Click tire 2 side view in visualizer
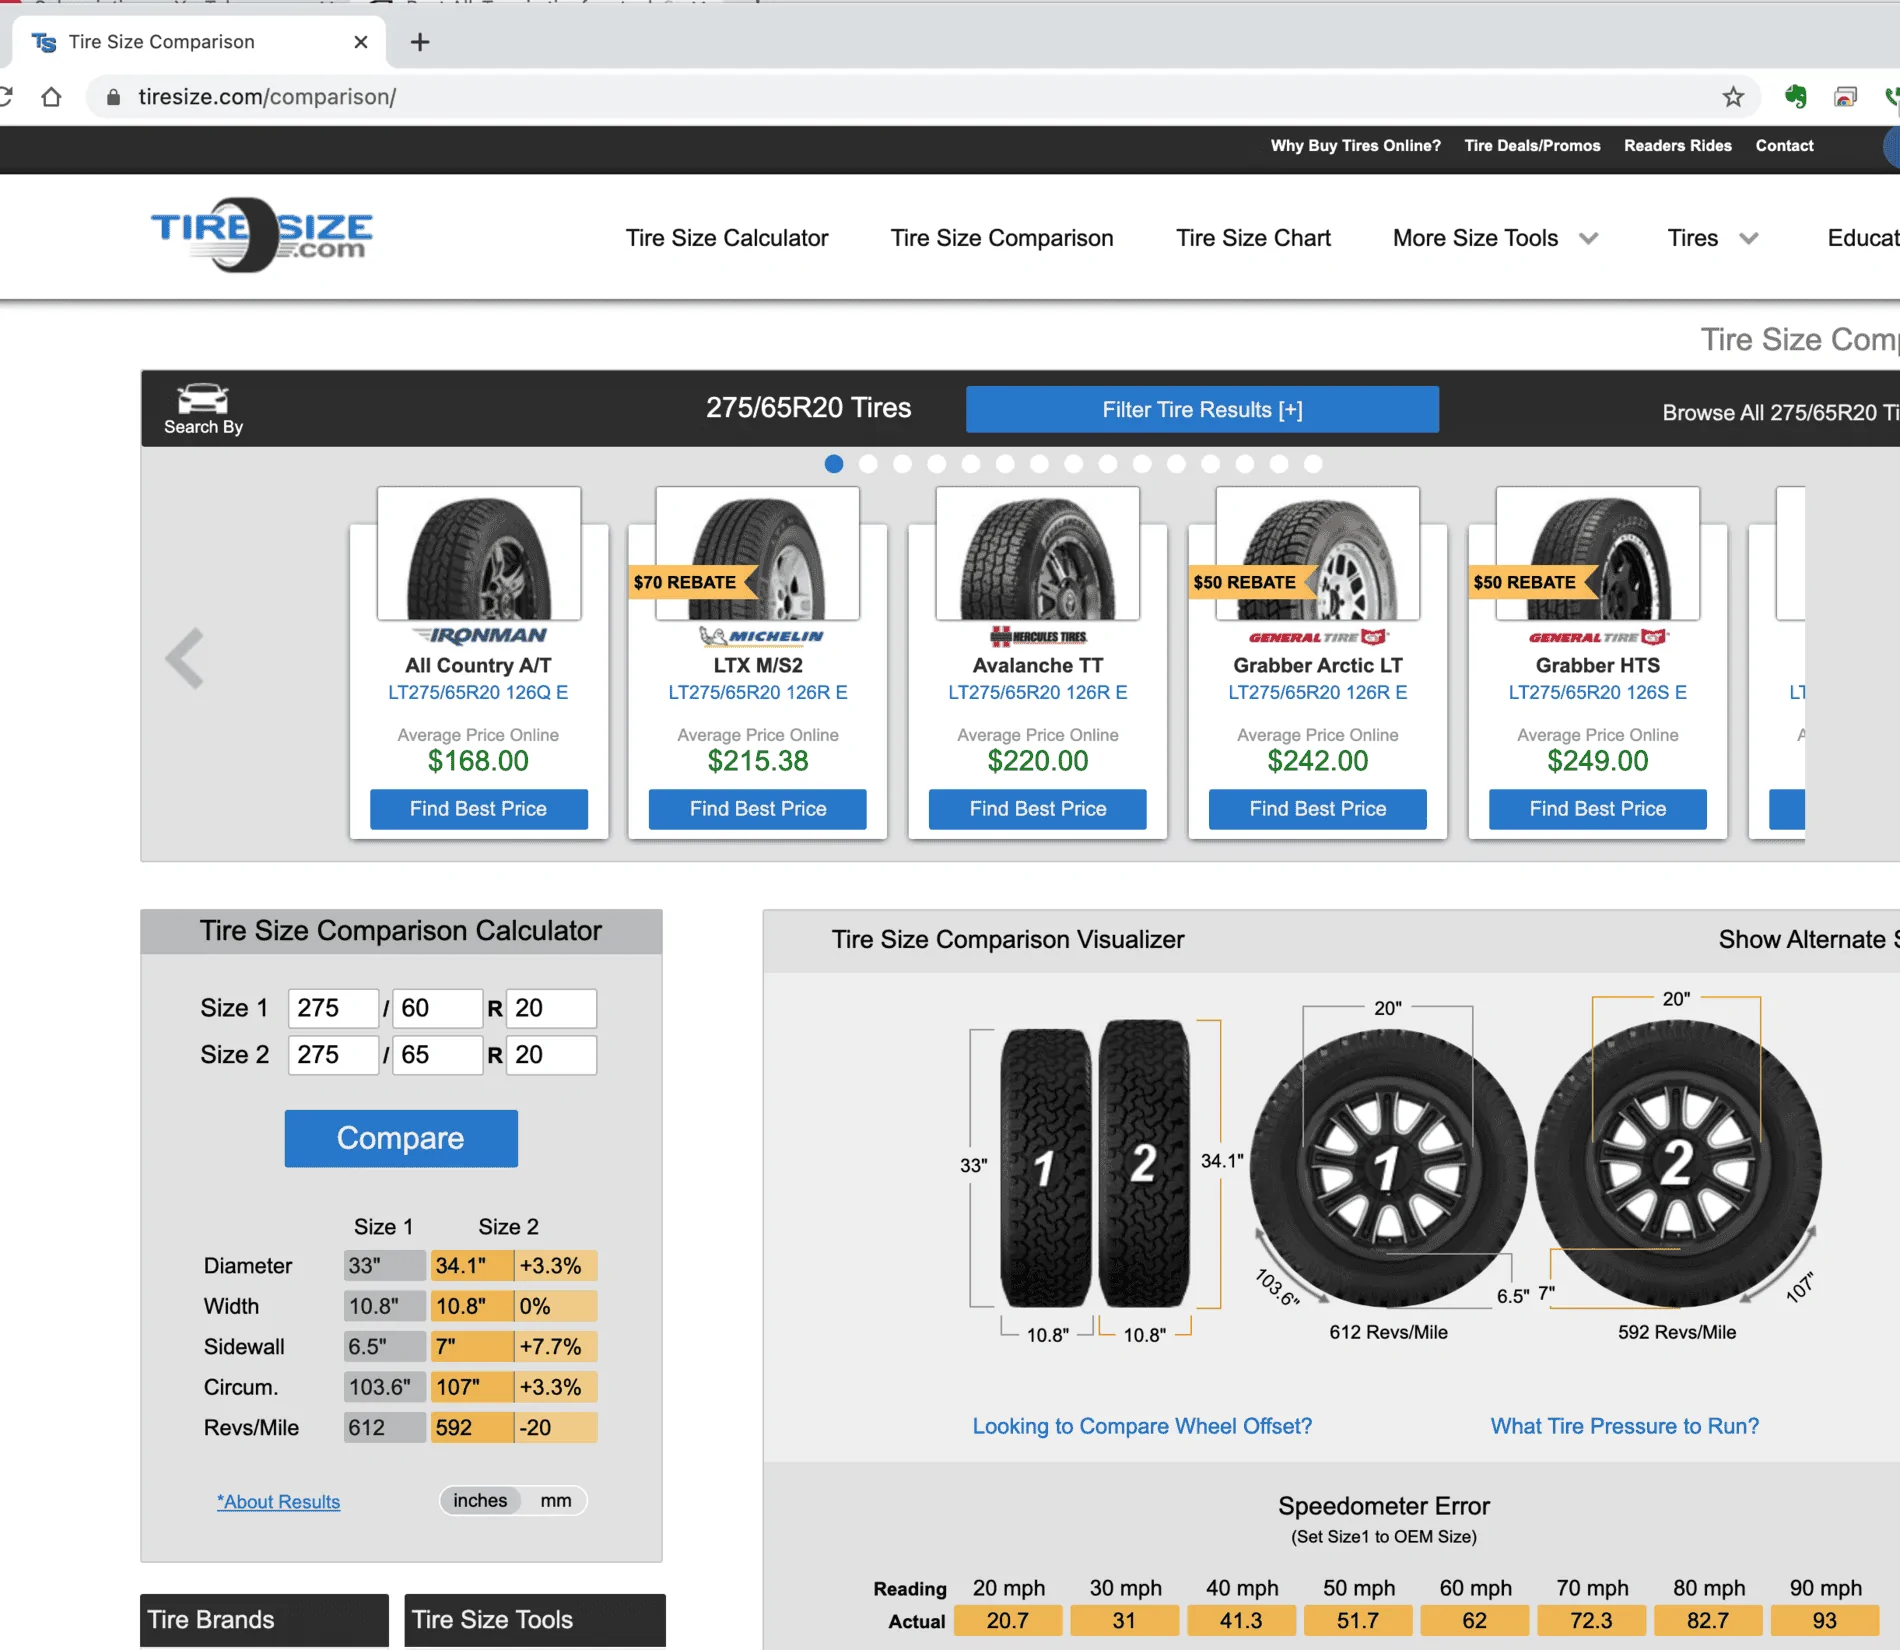The image size is (1900, 1650). coord(1678,1163)
